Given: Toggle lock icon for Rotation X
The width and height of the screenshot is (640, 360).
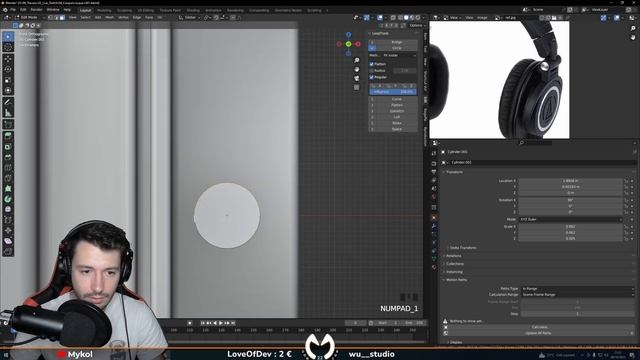Looking at the screenshot, I should coord(627,200).
